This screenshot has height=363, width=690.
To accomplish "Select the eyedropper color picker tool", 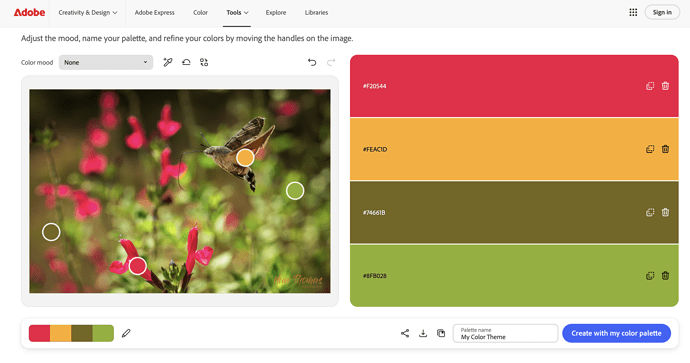I will point(168,62).
